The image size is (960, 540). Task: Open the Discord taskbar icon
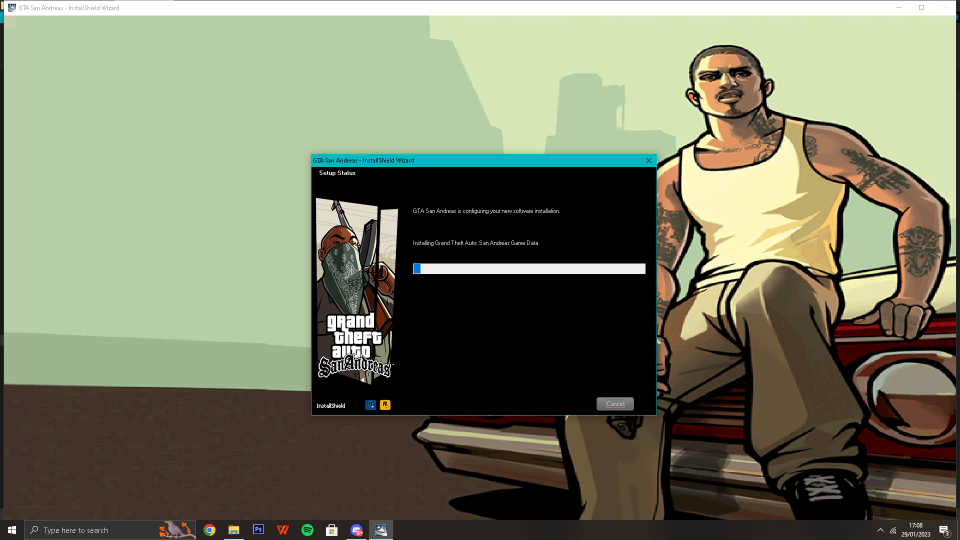(x=356, y=530)
